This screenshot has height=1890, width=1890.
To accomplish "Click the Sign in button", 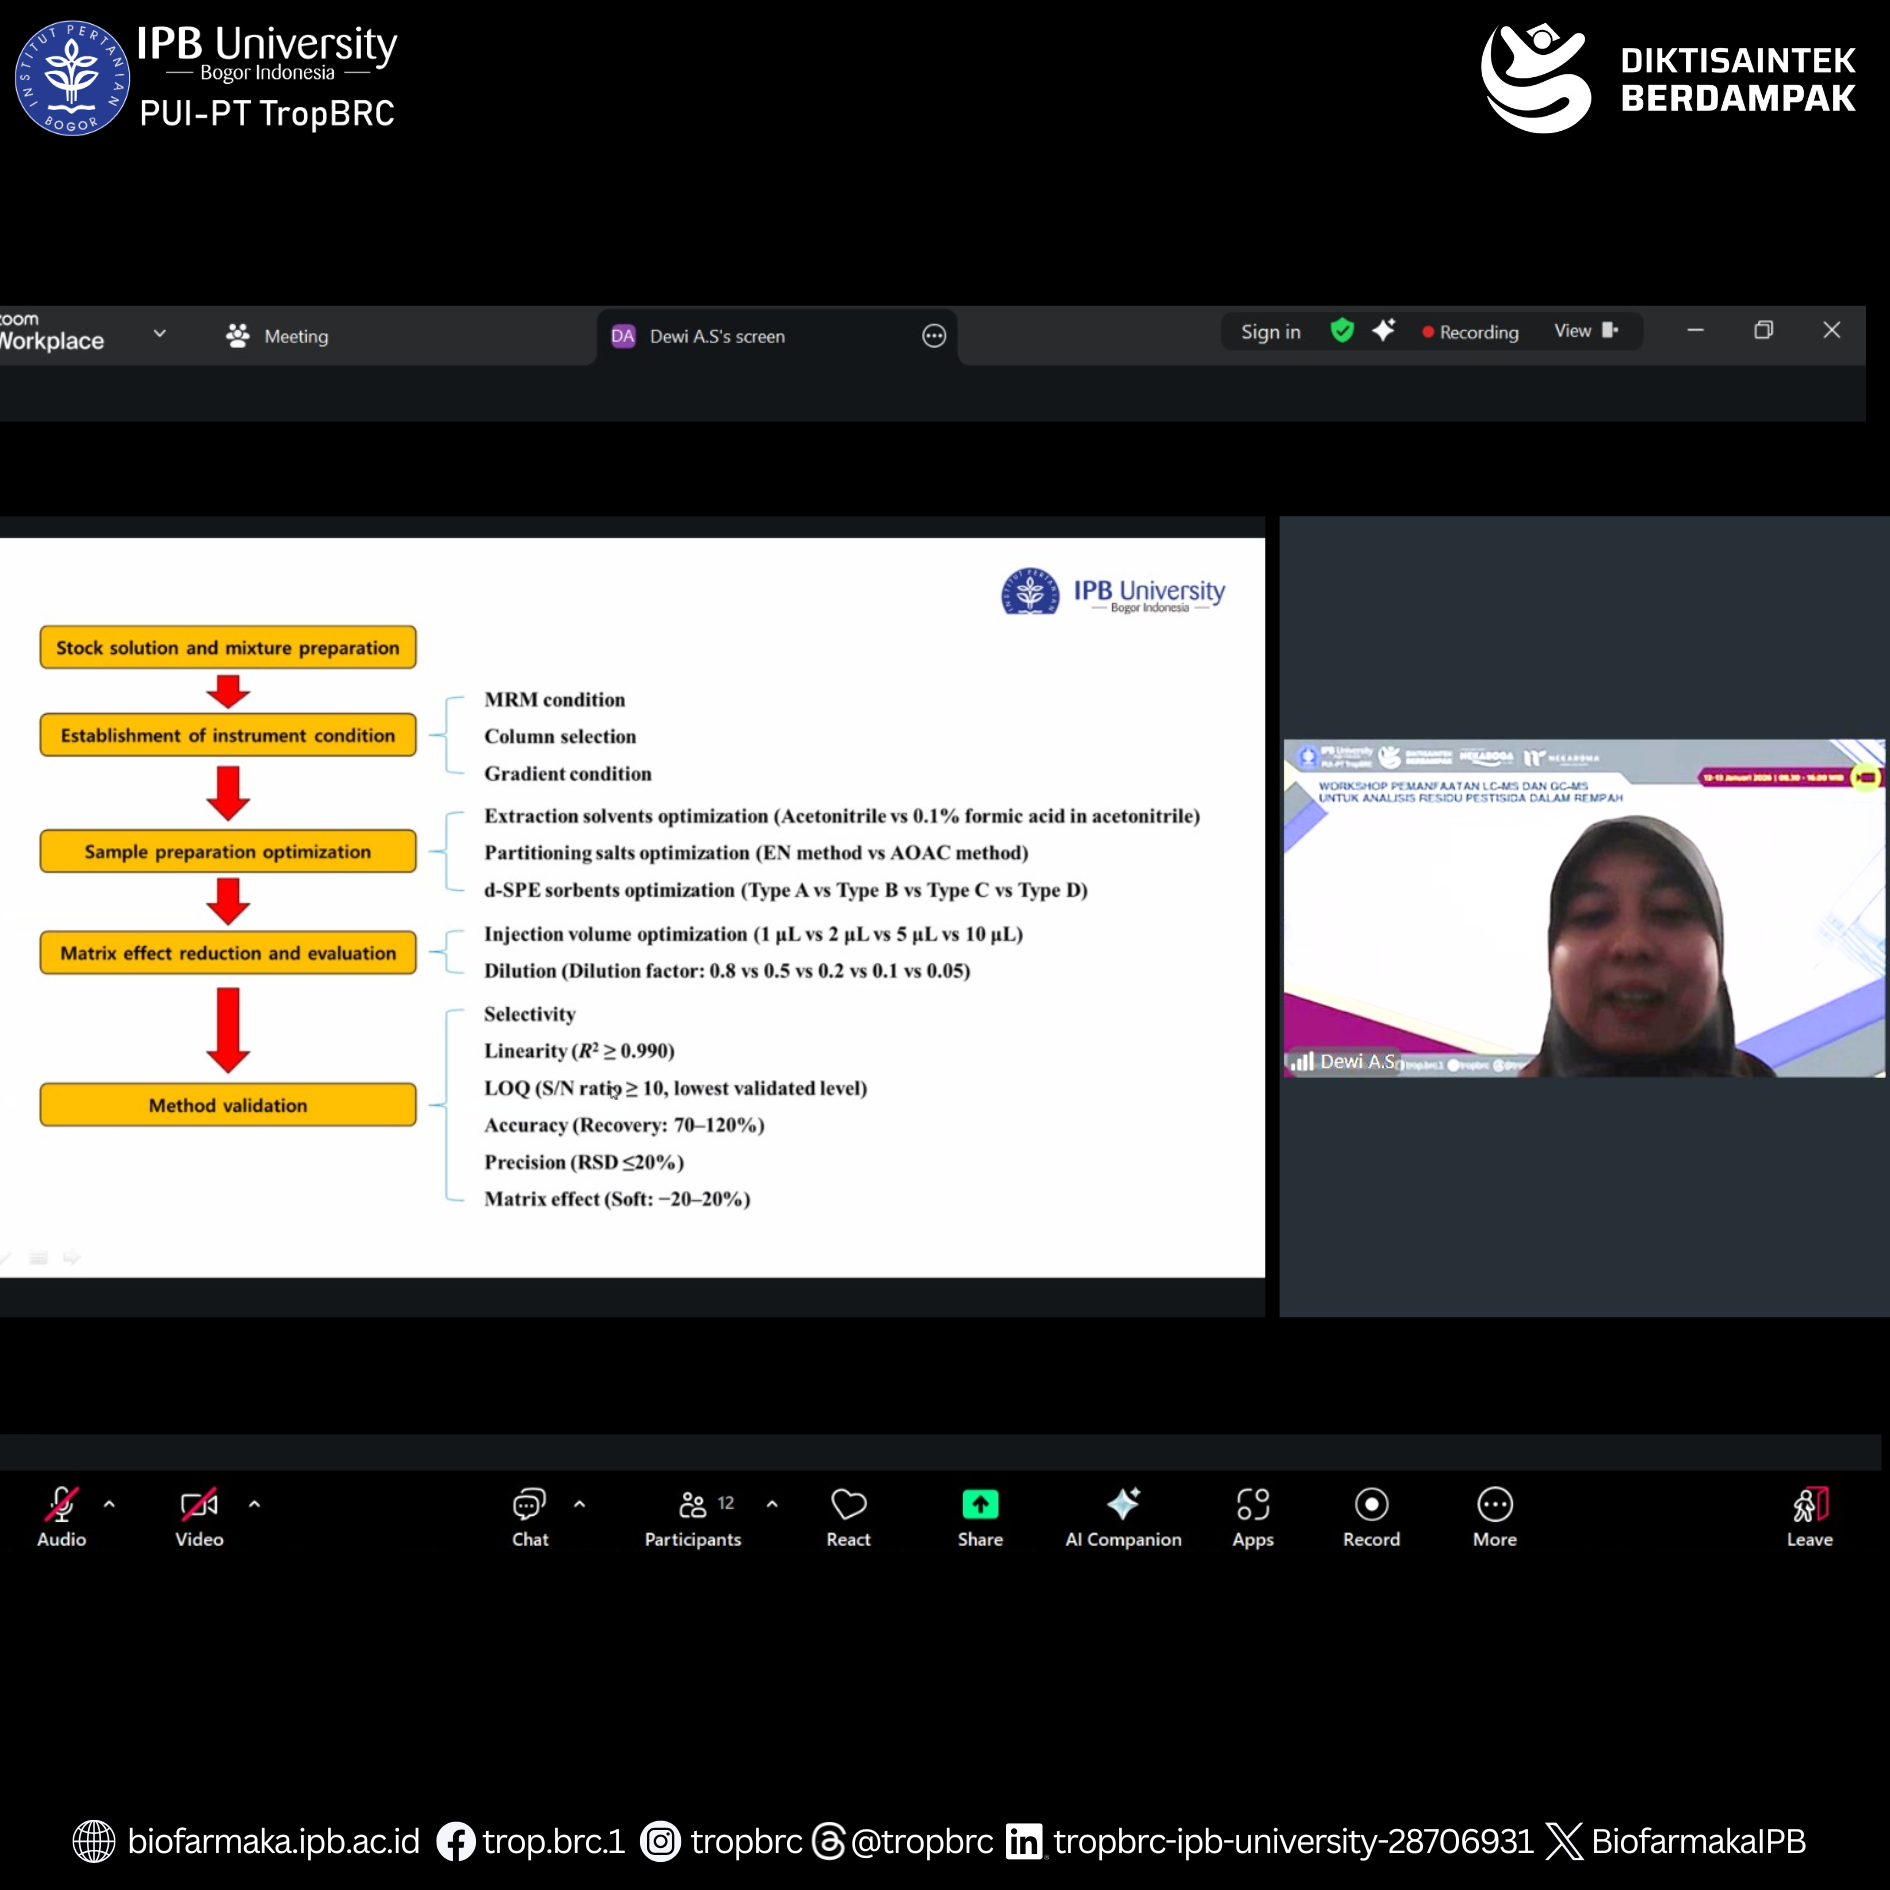I will pyautogui.click(x=1270, y=332).
